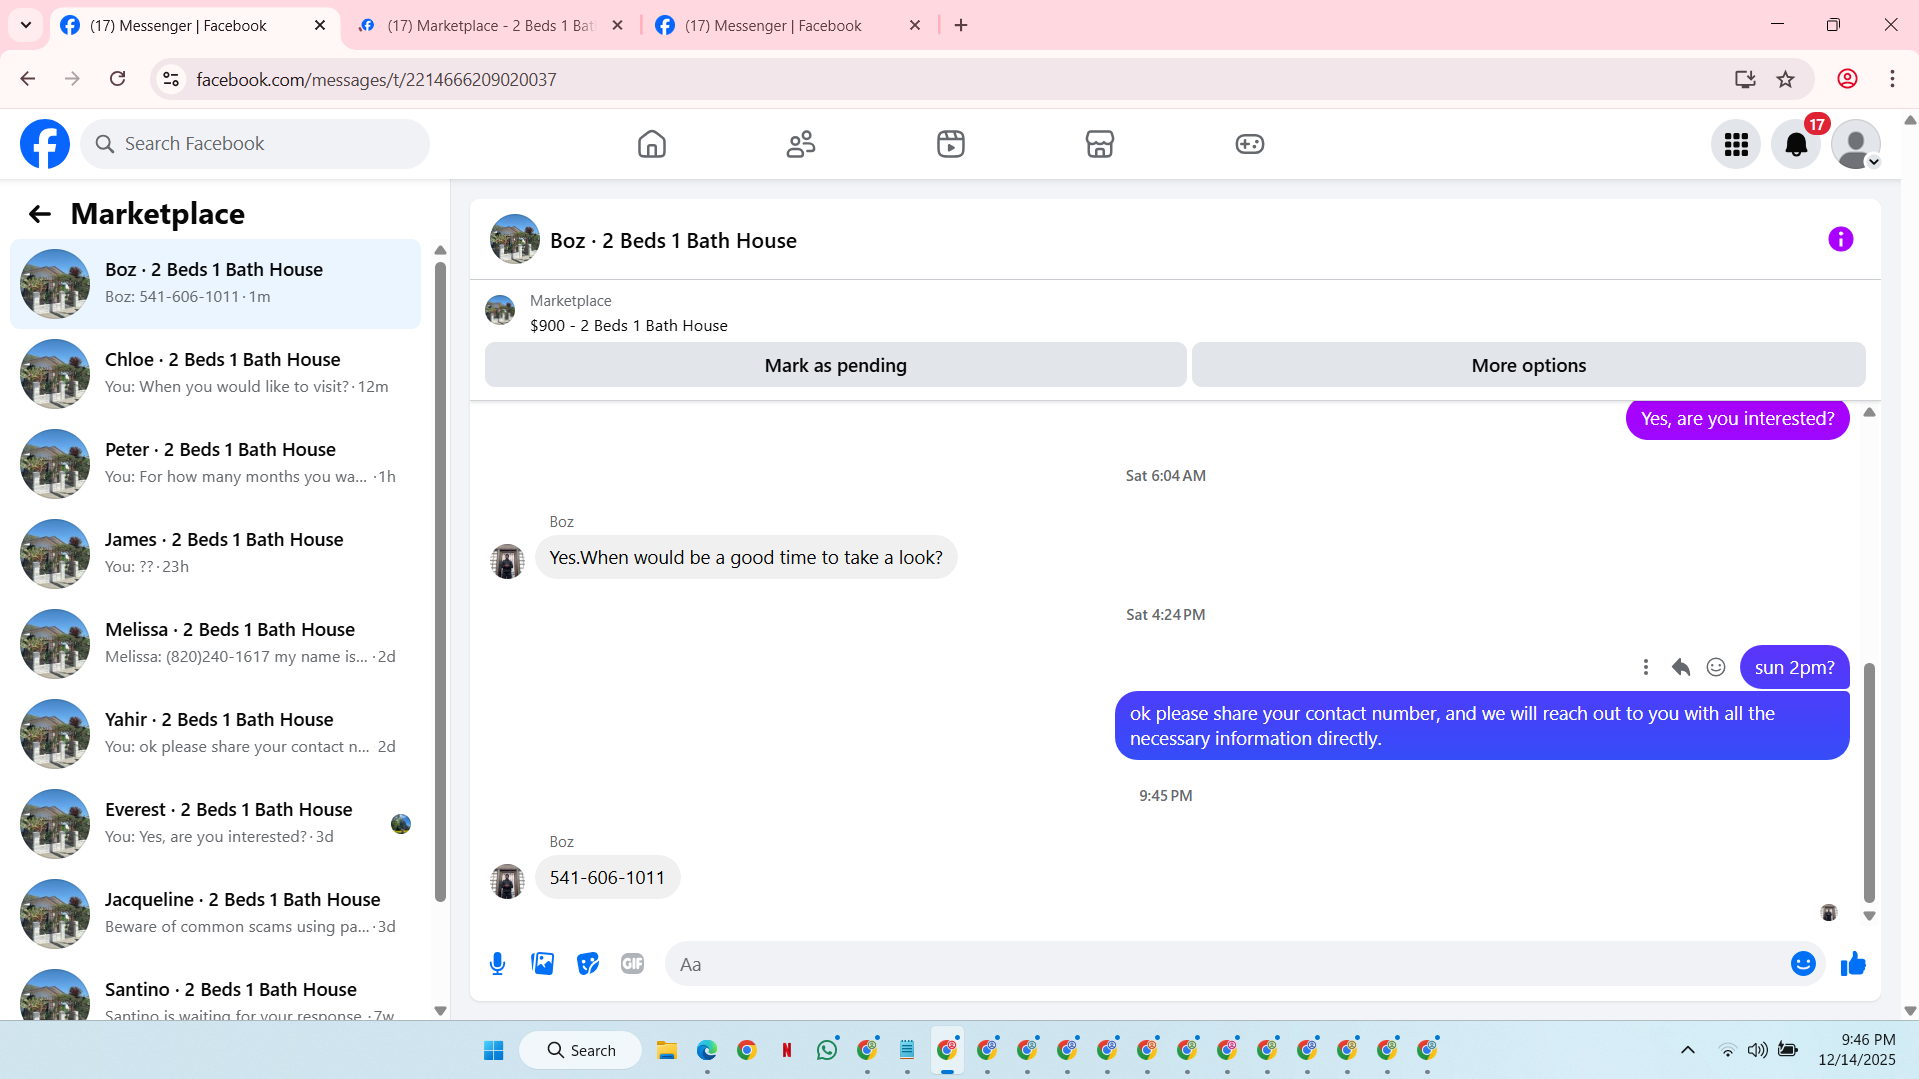Click the Facebook logo
Viewport: 1919px width, 1079px height.
coord(45,144)
